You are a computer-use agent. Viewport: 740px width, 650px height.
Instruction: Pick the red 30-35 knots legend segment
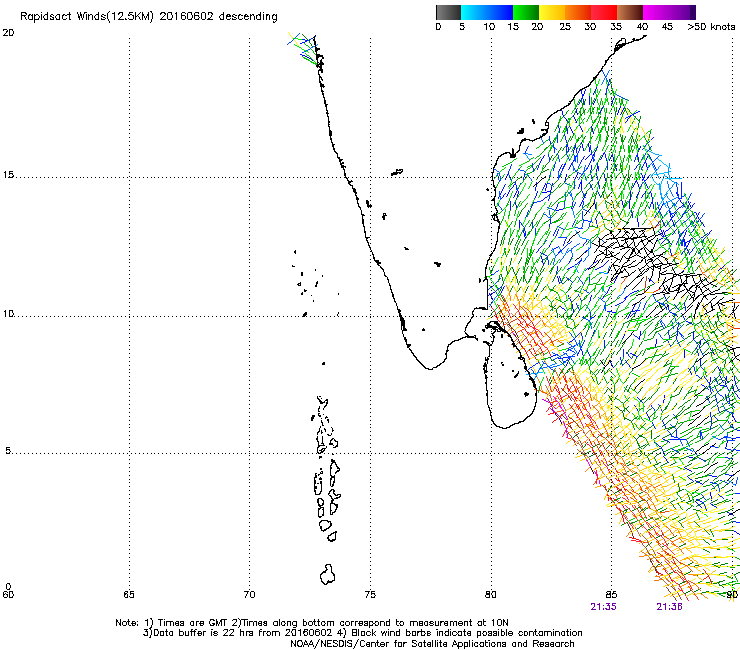(x=604, y=12)
